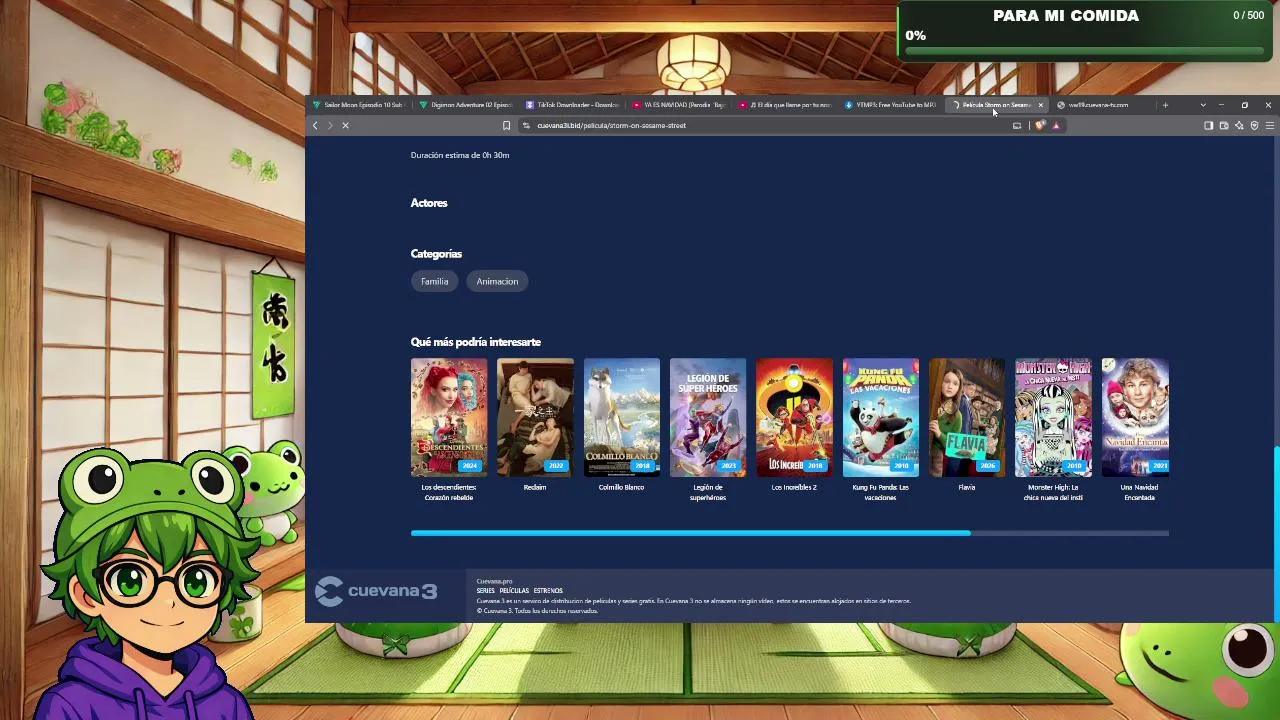Click the 'Duración estima de 0h 30m' text
The width and height of the screenshot is (1280, 720).
tap(460, 155)
